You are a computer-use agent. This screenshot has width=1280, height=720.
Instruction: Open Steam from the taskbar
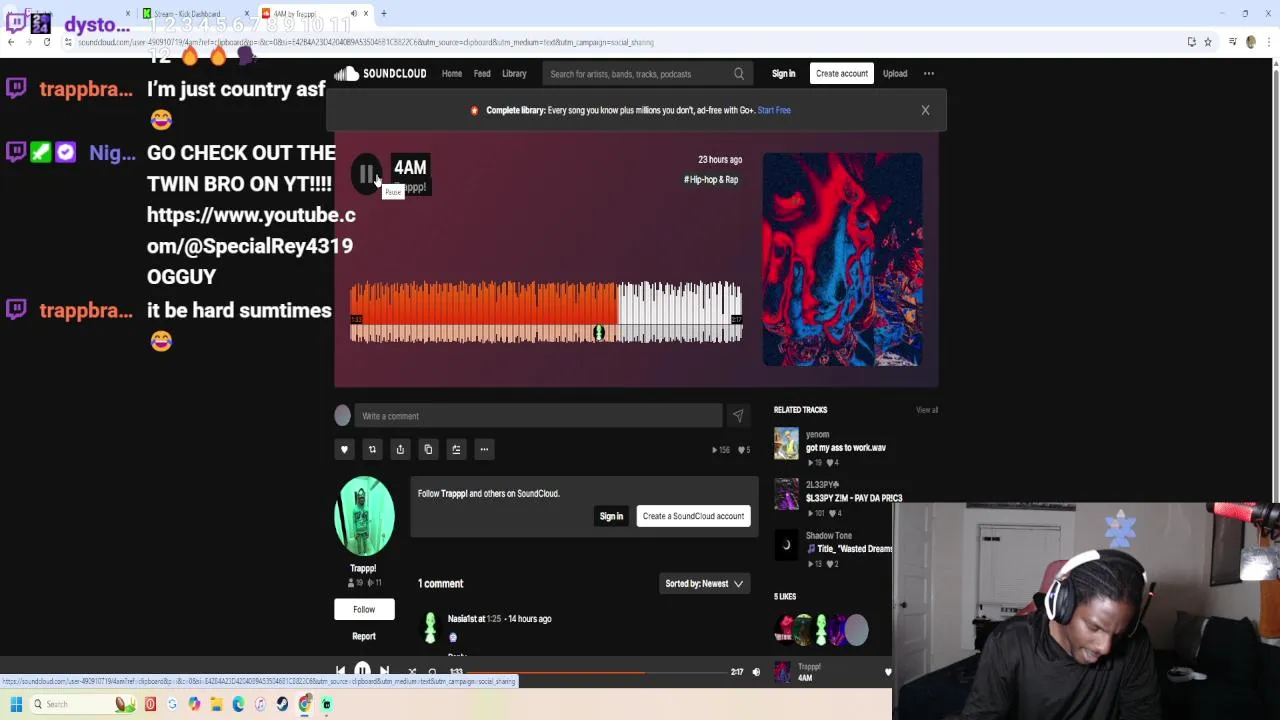(x=282, y=704)
